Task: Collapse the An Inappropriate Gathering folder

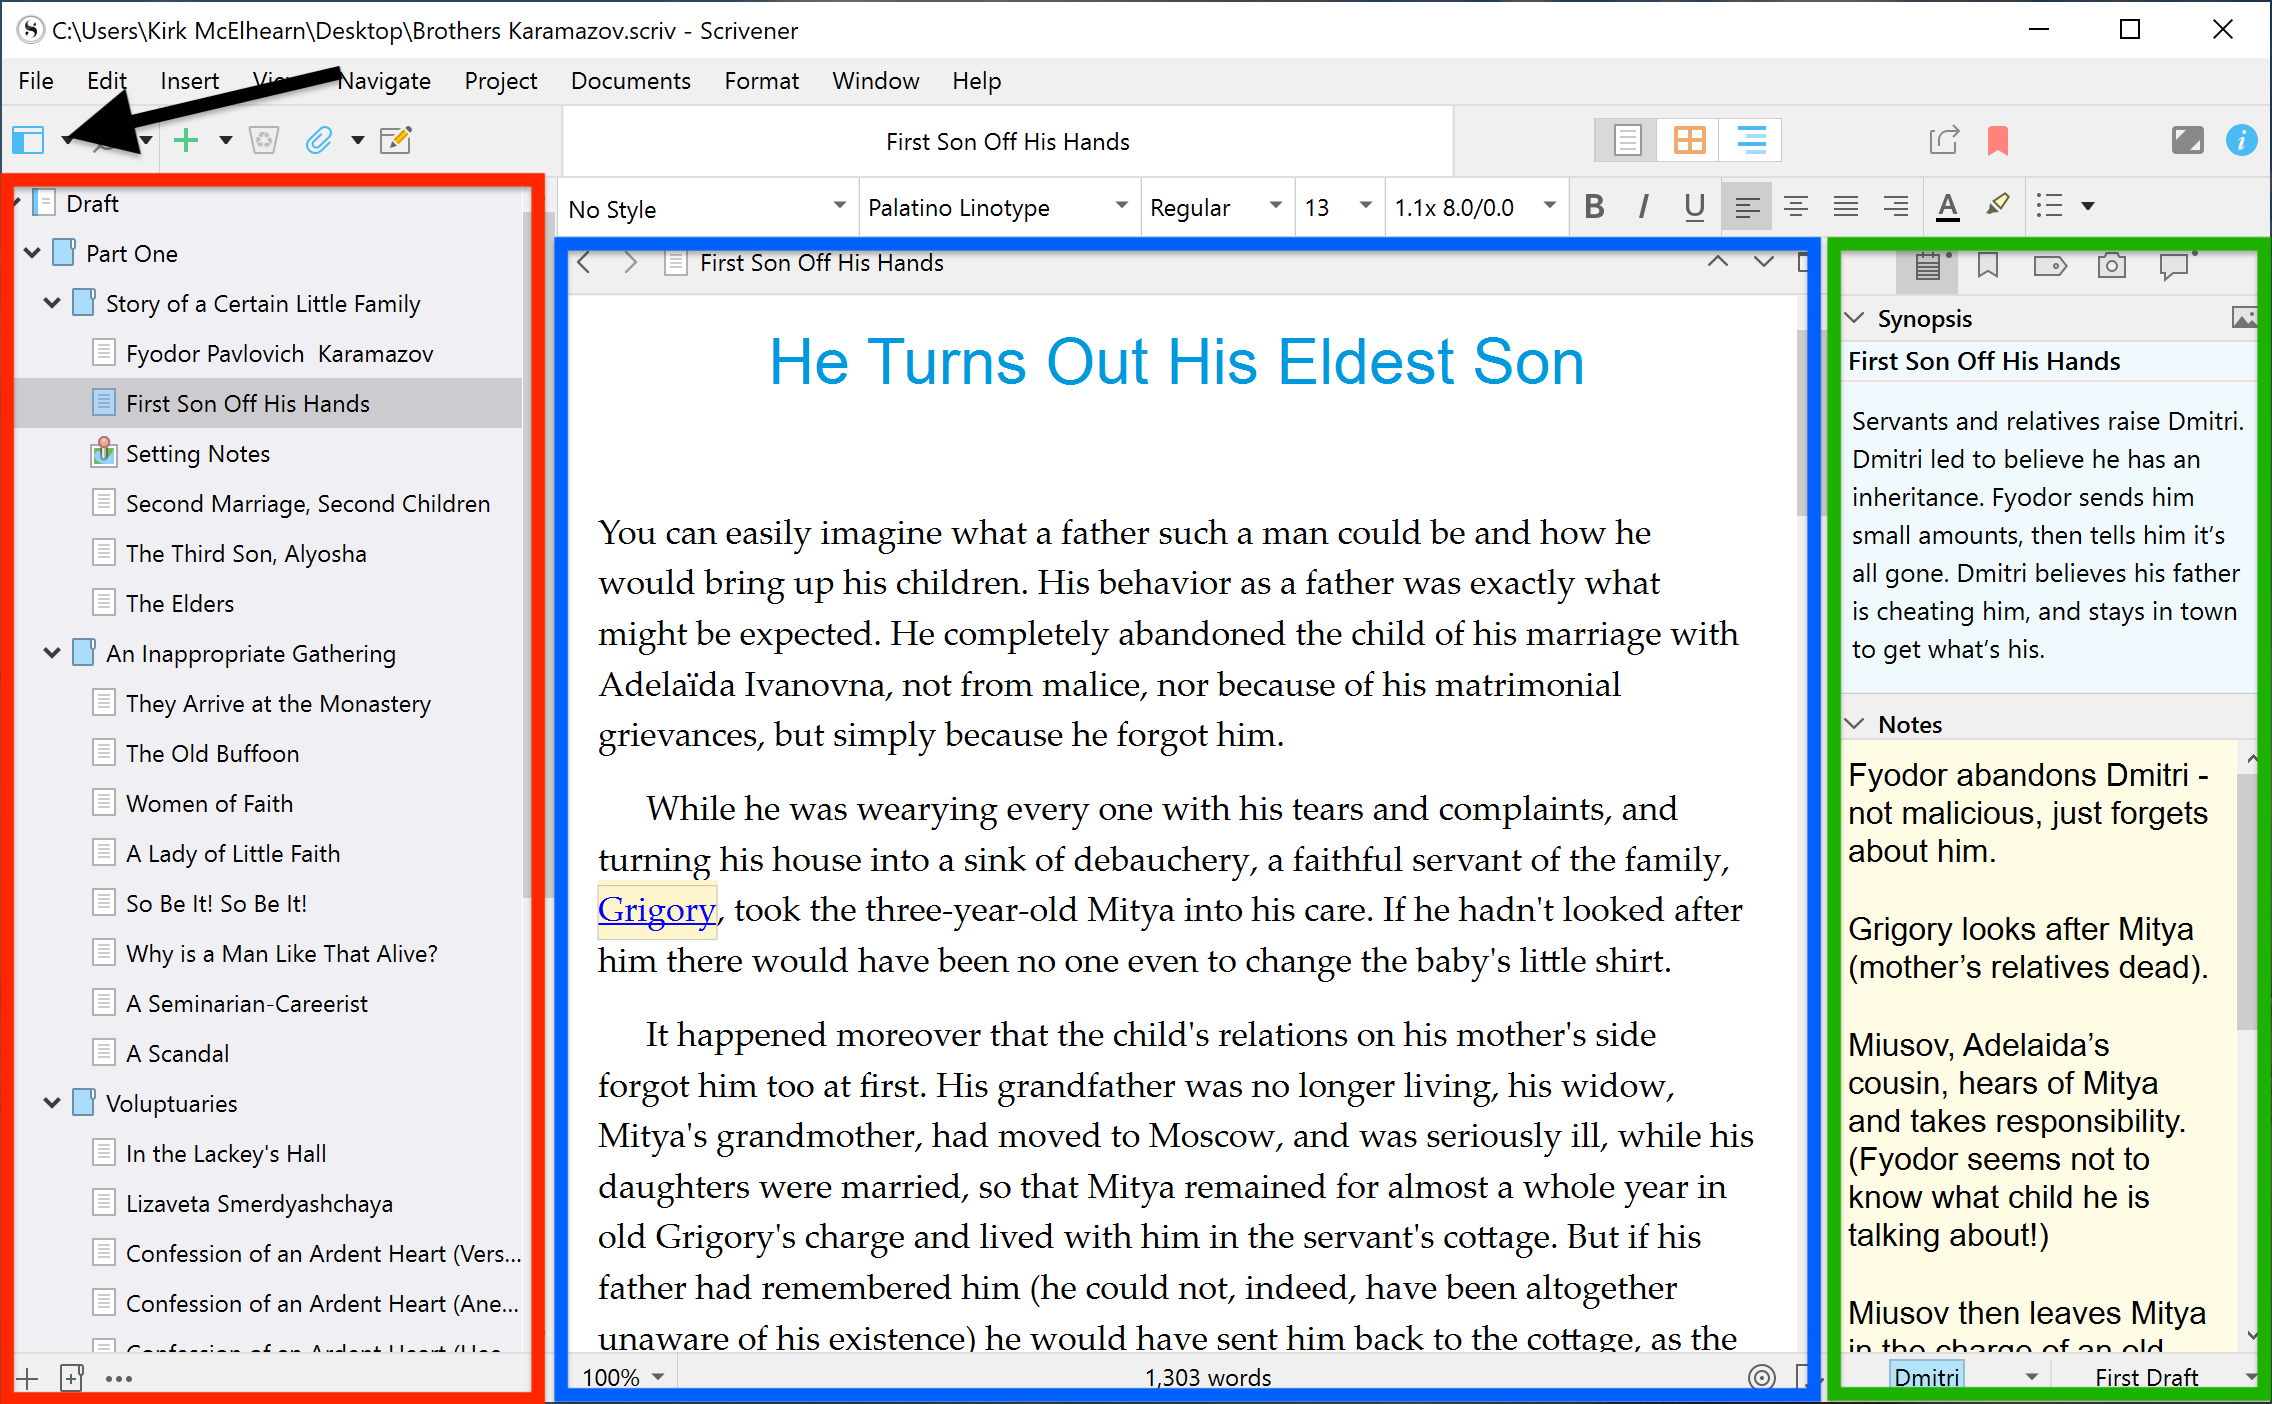Action: coord(52,653)
